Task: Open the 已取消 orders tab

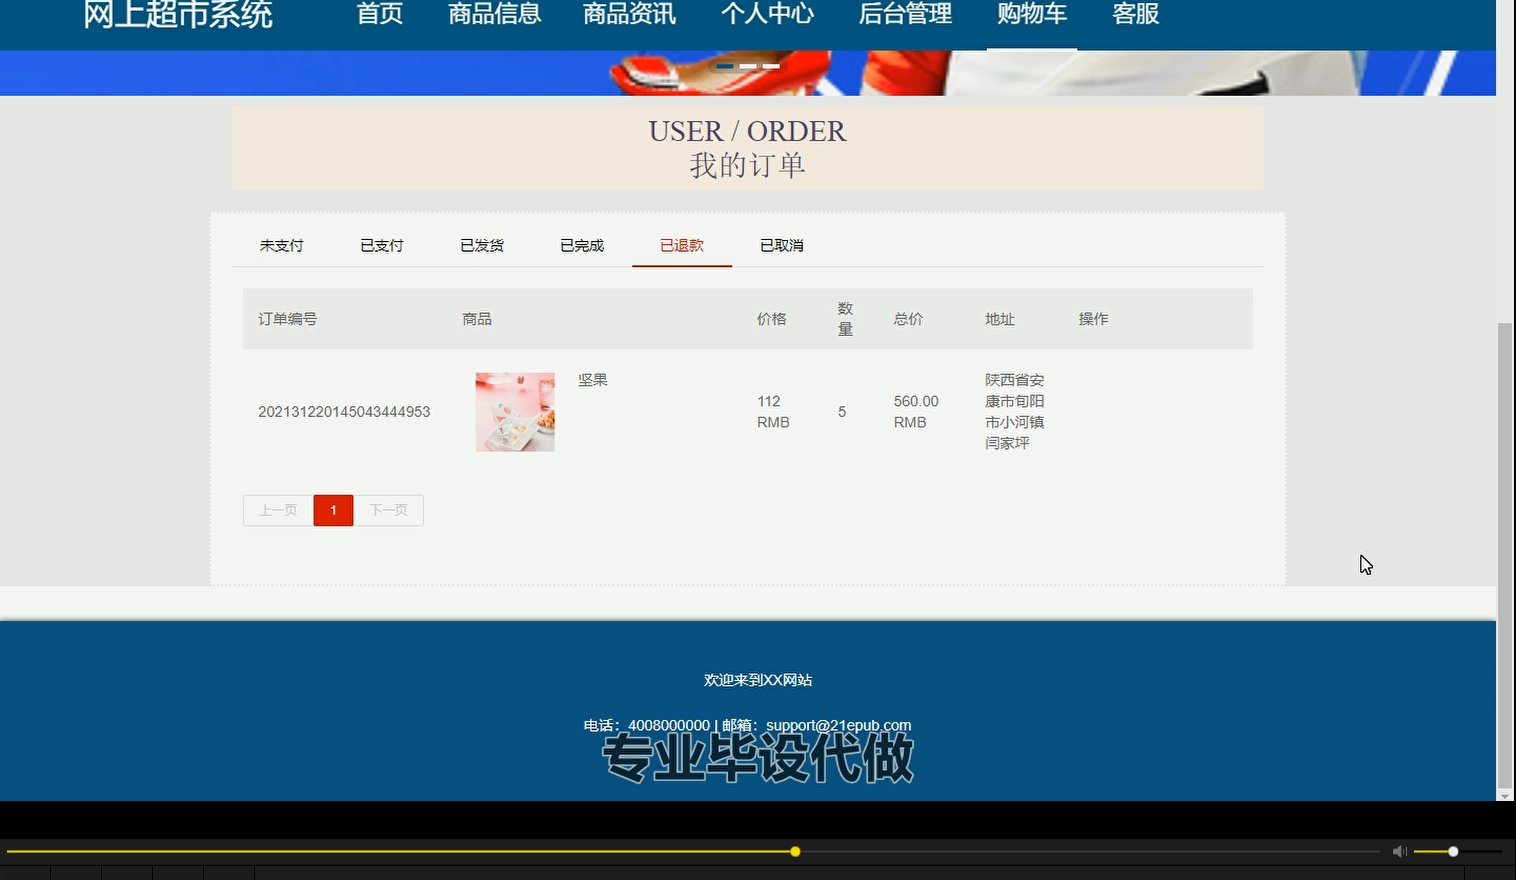Action: tap(781, 245)
